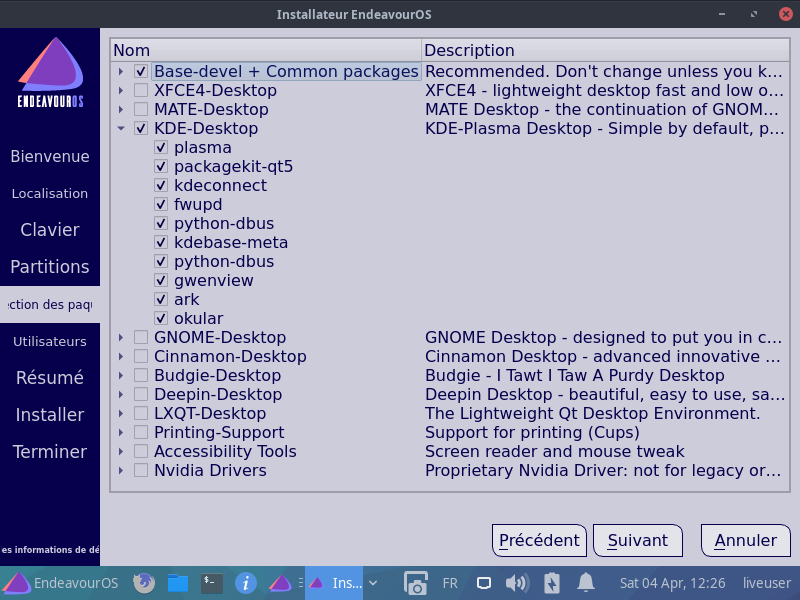Launch Firefox from the taskbar
This screenshot has width=800, height=600.
tap(144, 583)
